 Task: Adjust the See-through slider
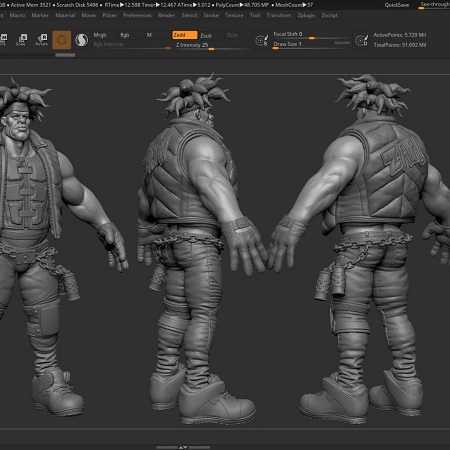[x=434, y=5]
